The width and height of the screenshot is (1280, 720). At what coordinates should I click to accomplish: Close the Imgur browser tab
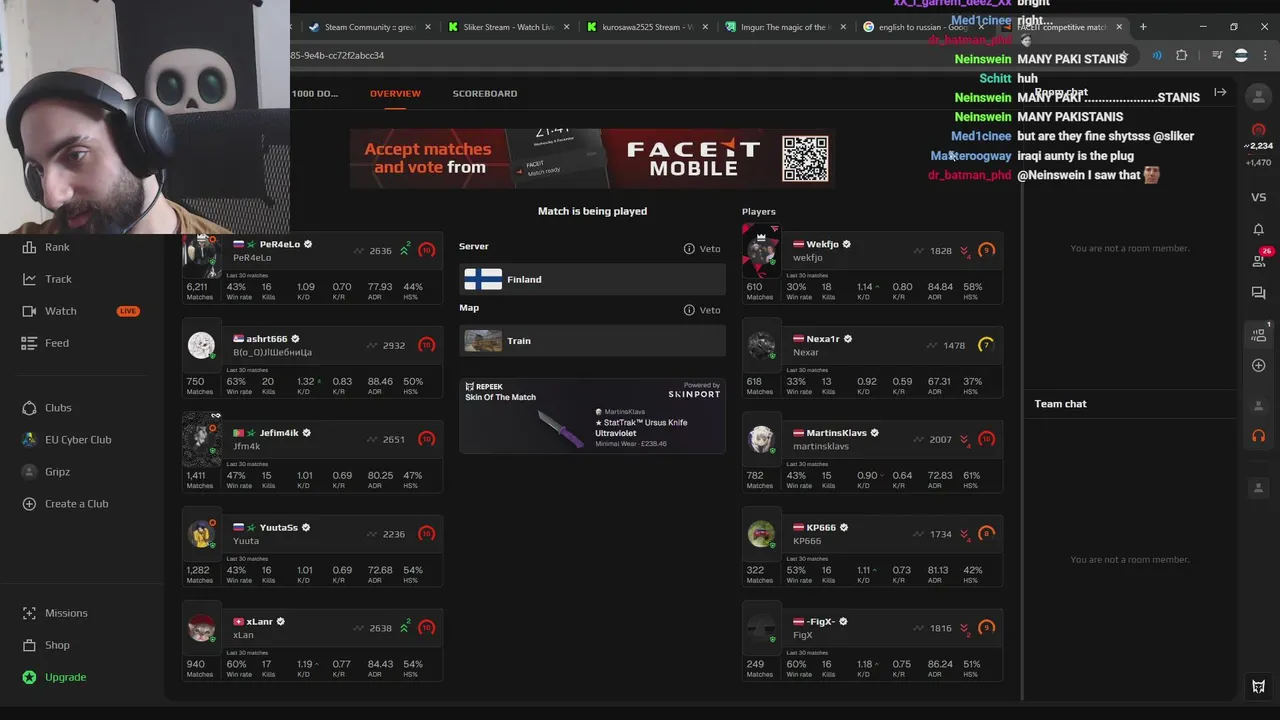click(x=843, y=27)
